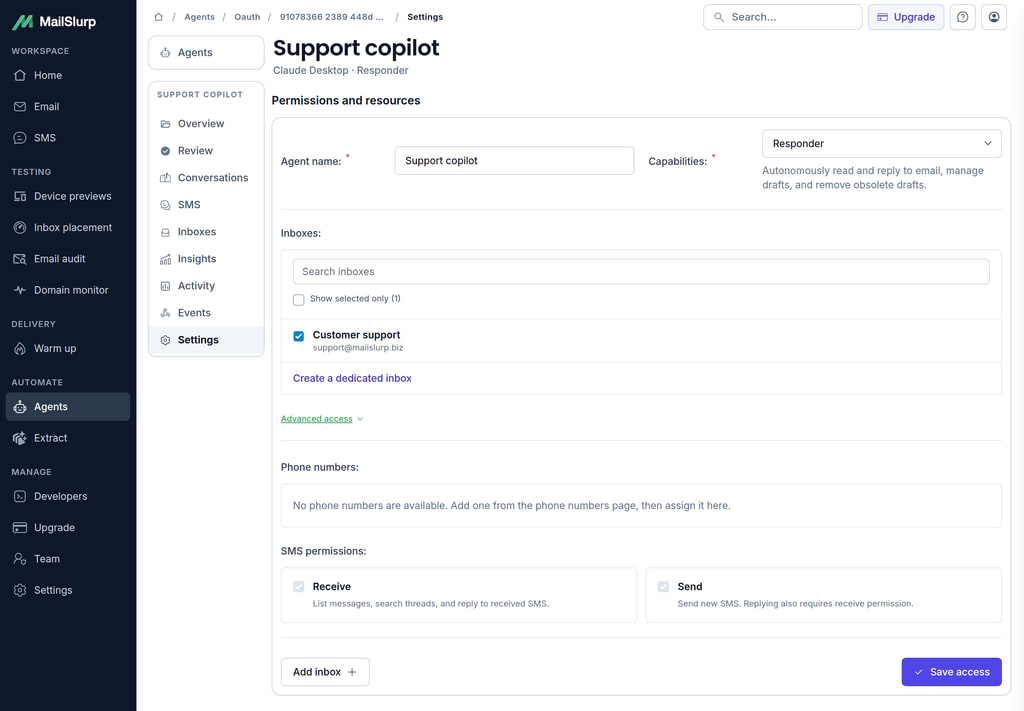Click the Permissions and resources heading
This screenshot has height=711, width=1024.
click(x=346, y=101)
